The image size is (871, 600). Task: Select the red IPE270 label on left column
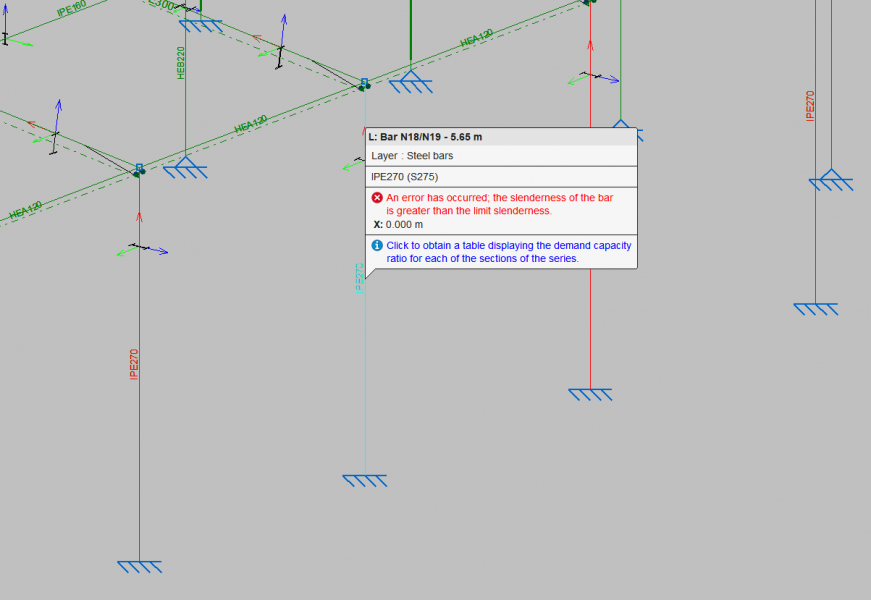click(x=134, y=364)
